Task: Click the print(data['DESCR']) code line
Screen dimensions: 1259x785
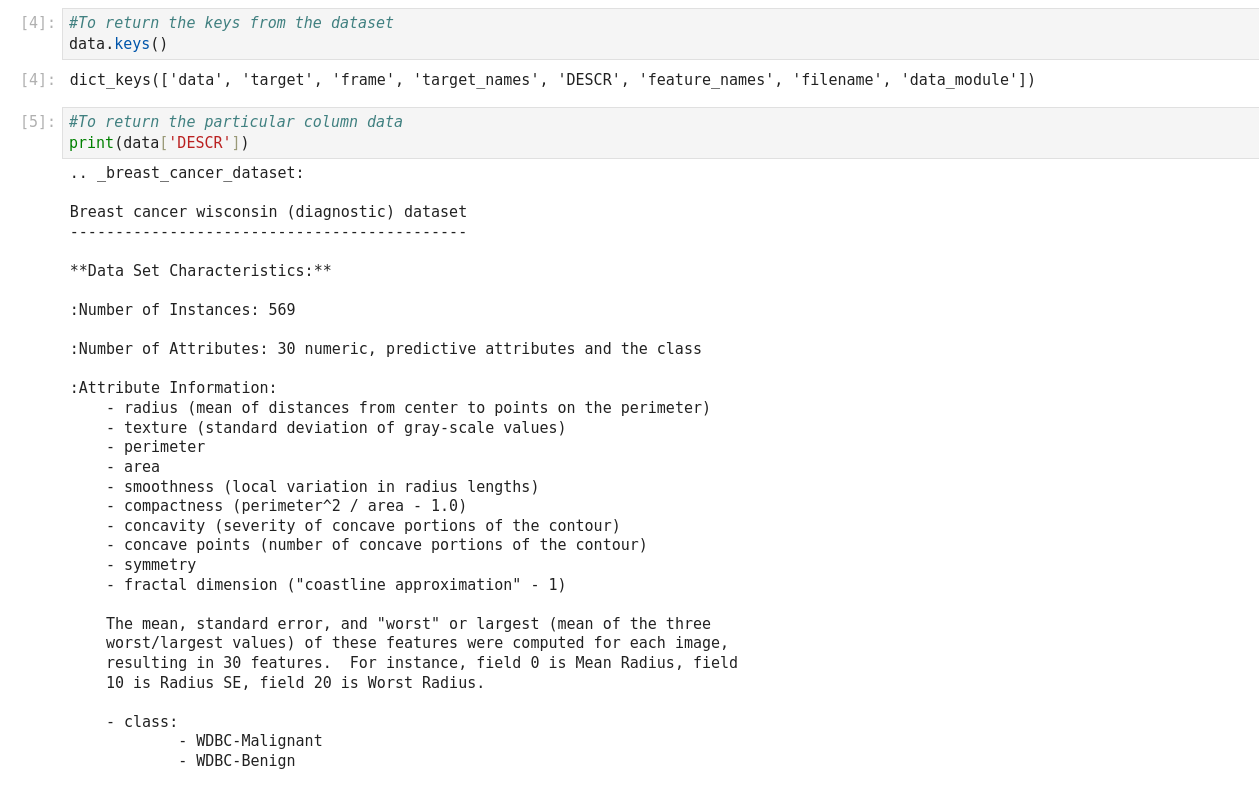Action: [x=158, y=143]
